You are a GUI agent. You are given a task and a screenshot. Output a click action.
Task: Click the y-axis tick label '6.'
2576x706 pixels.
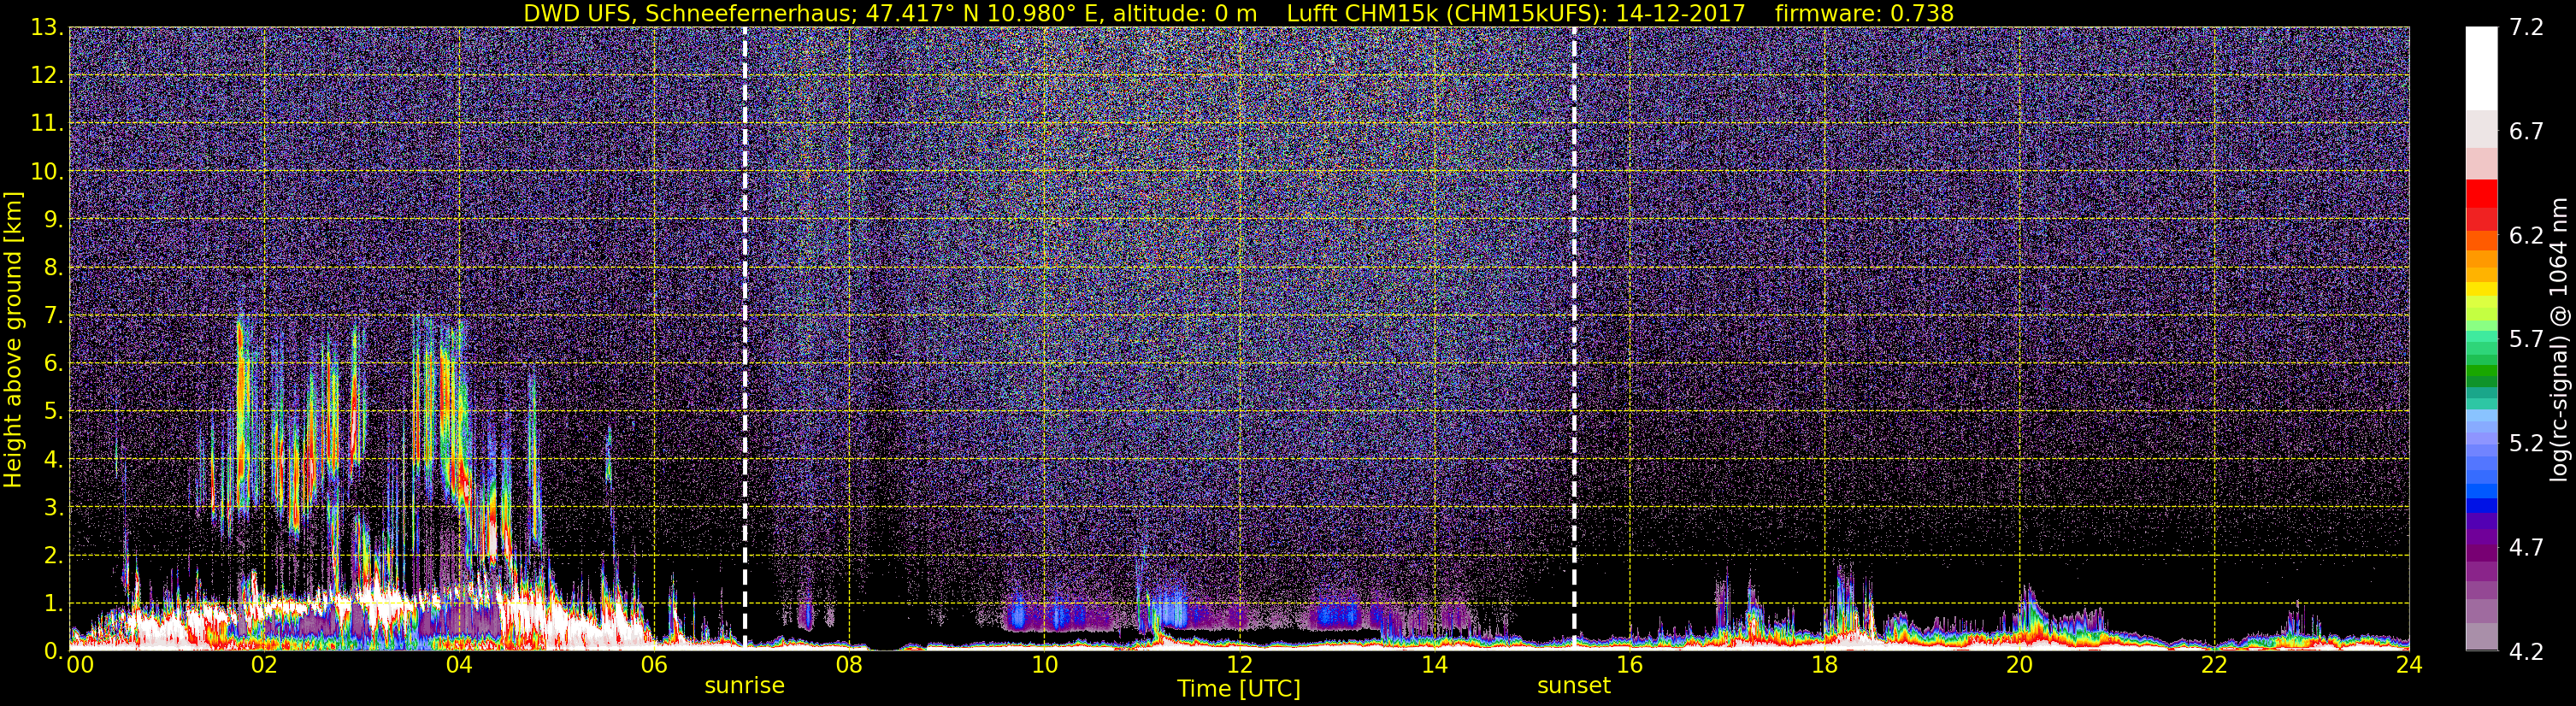coord(54,364)
